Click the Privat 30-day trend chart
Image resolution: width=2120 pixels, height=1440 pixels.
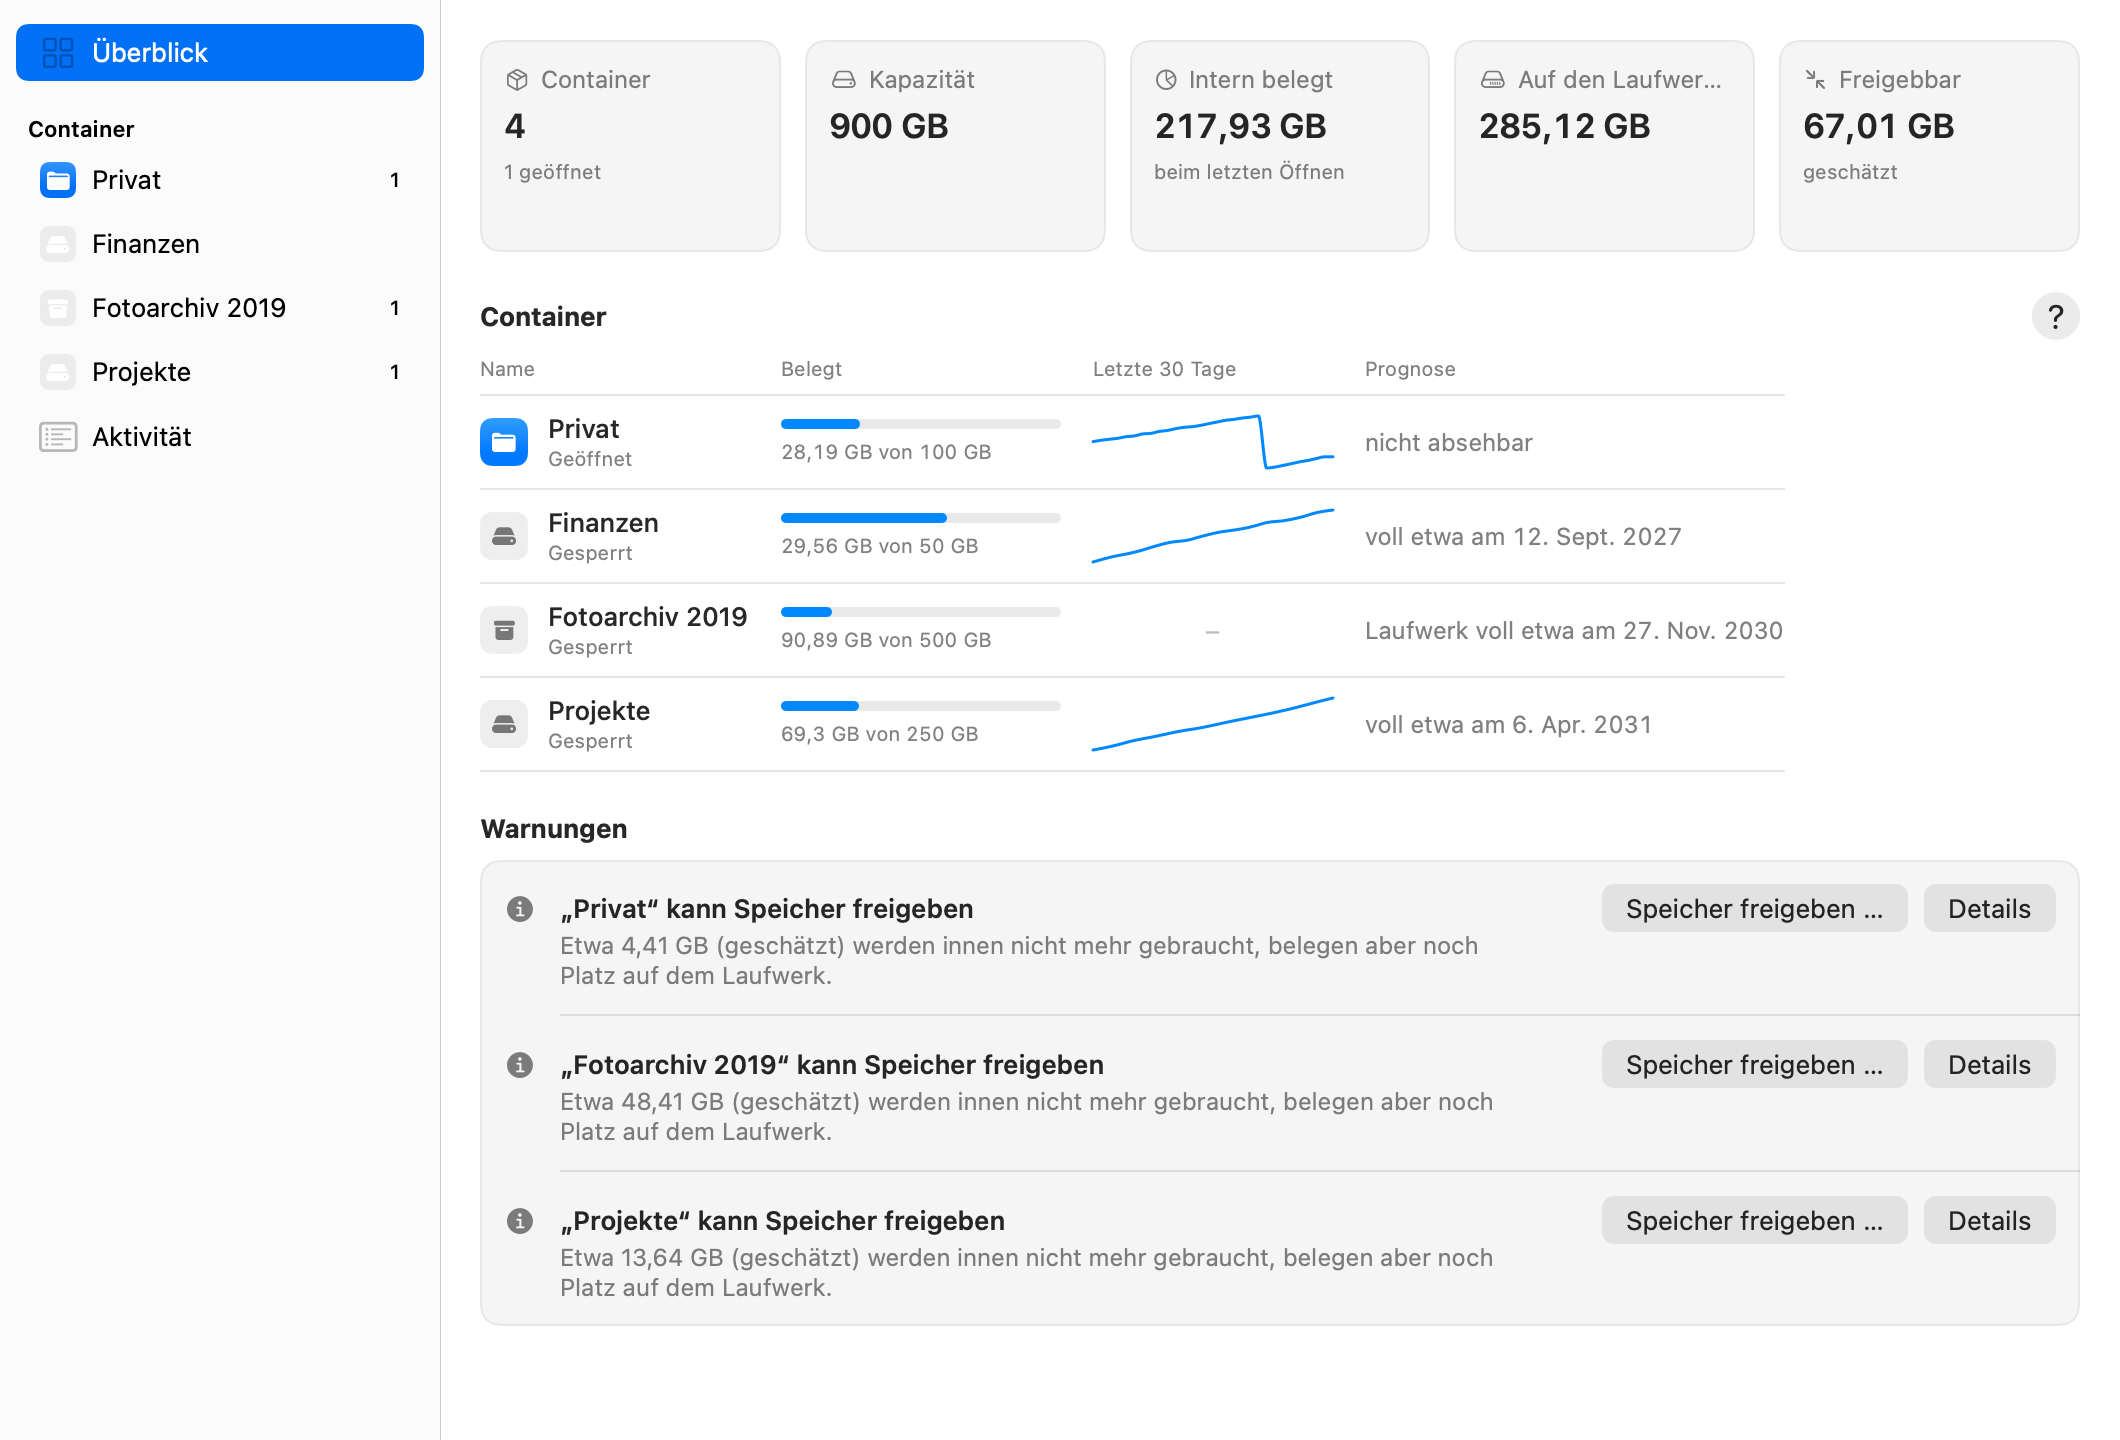pyautogui.click(x=1212, y=442)
